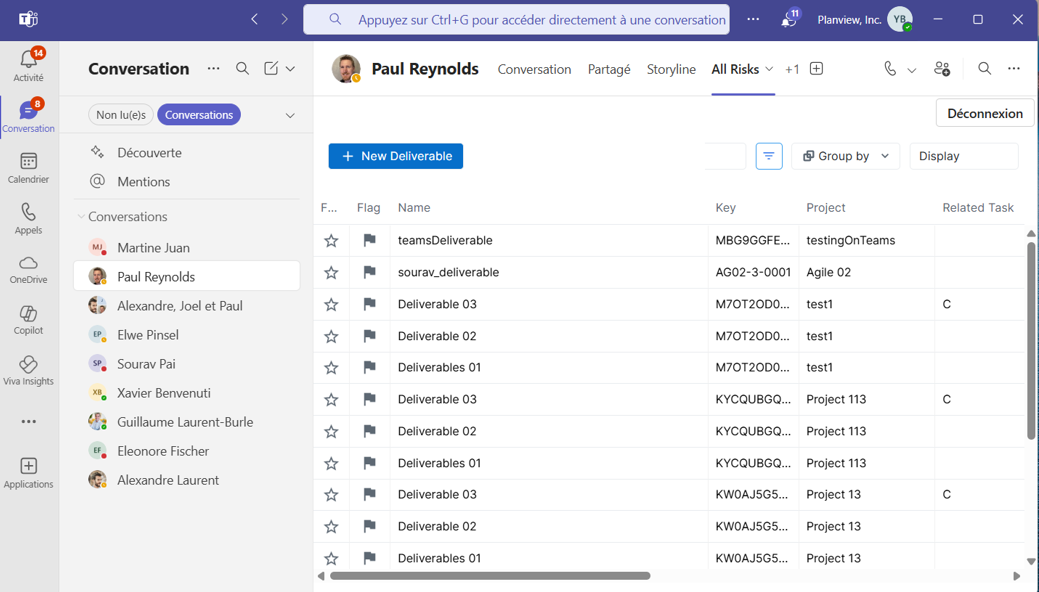Screen dimensions: 1039x592
Task: Open OneDrive from the left rail
Action: [x=28, y=269]
